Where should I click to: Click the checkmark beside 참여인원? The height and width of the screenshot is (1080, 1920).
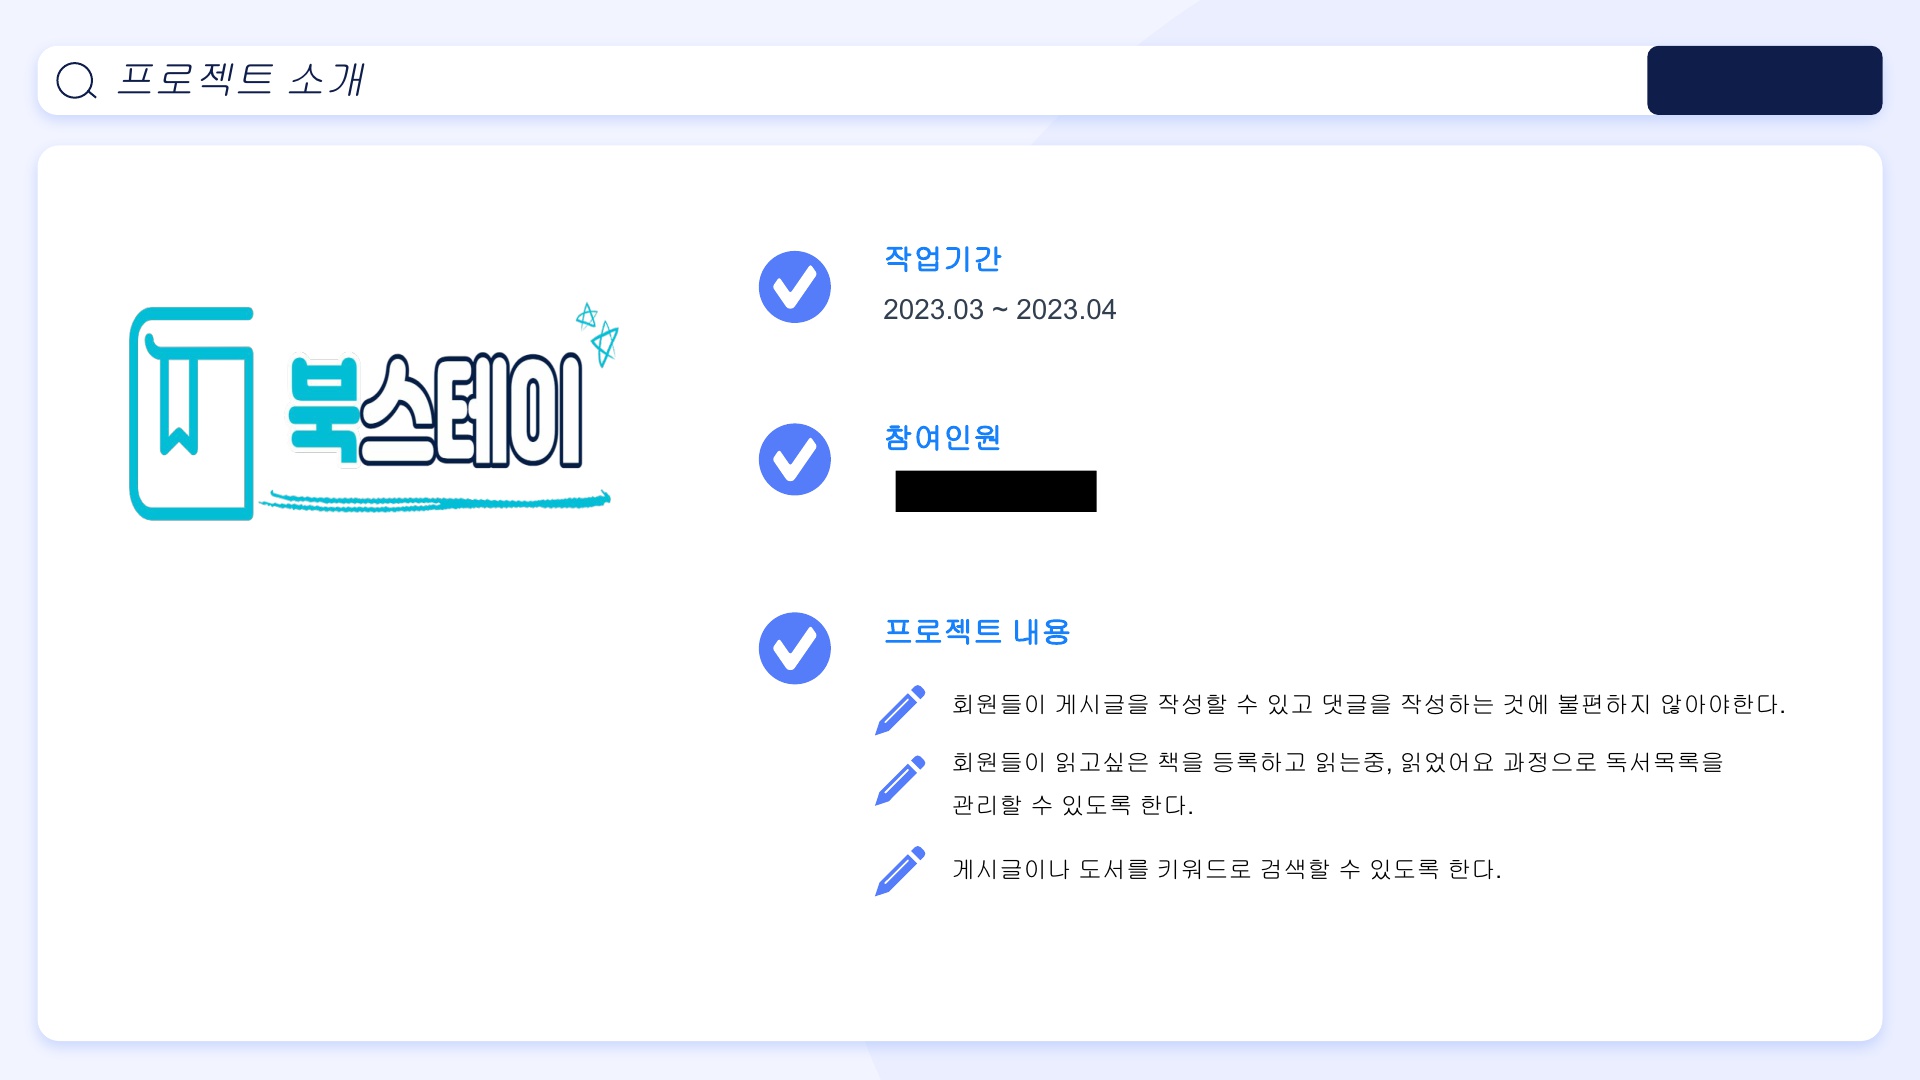pos(795,459)
